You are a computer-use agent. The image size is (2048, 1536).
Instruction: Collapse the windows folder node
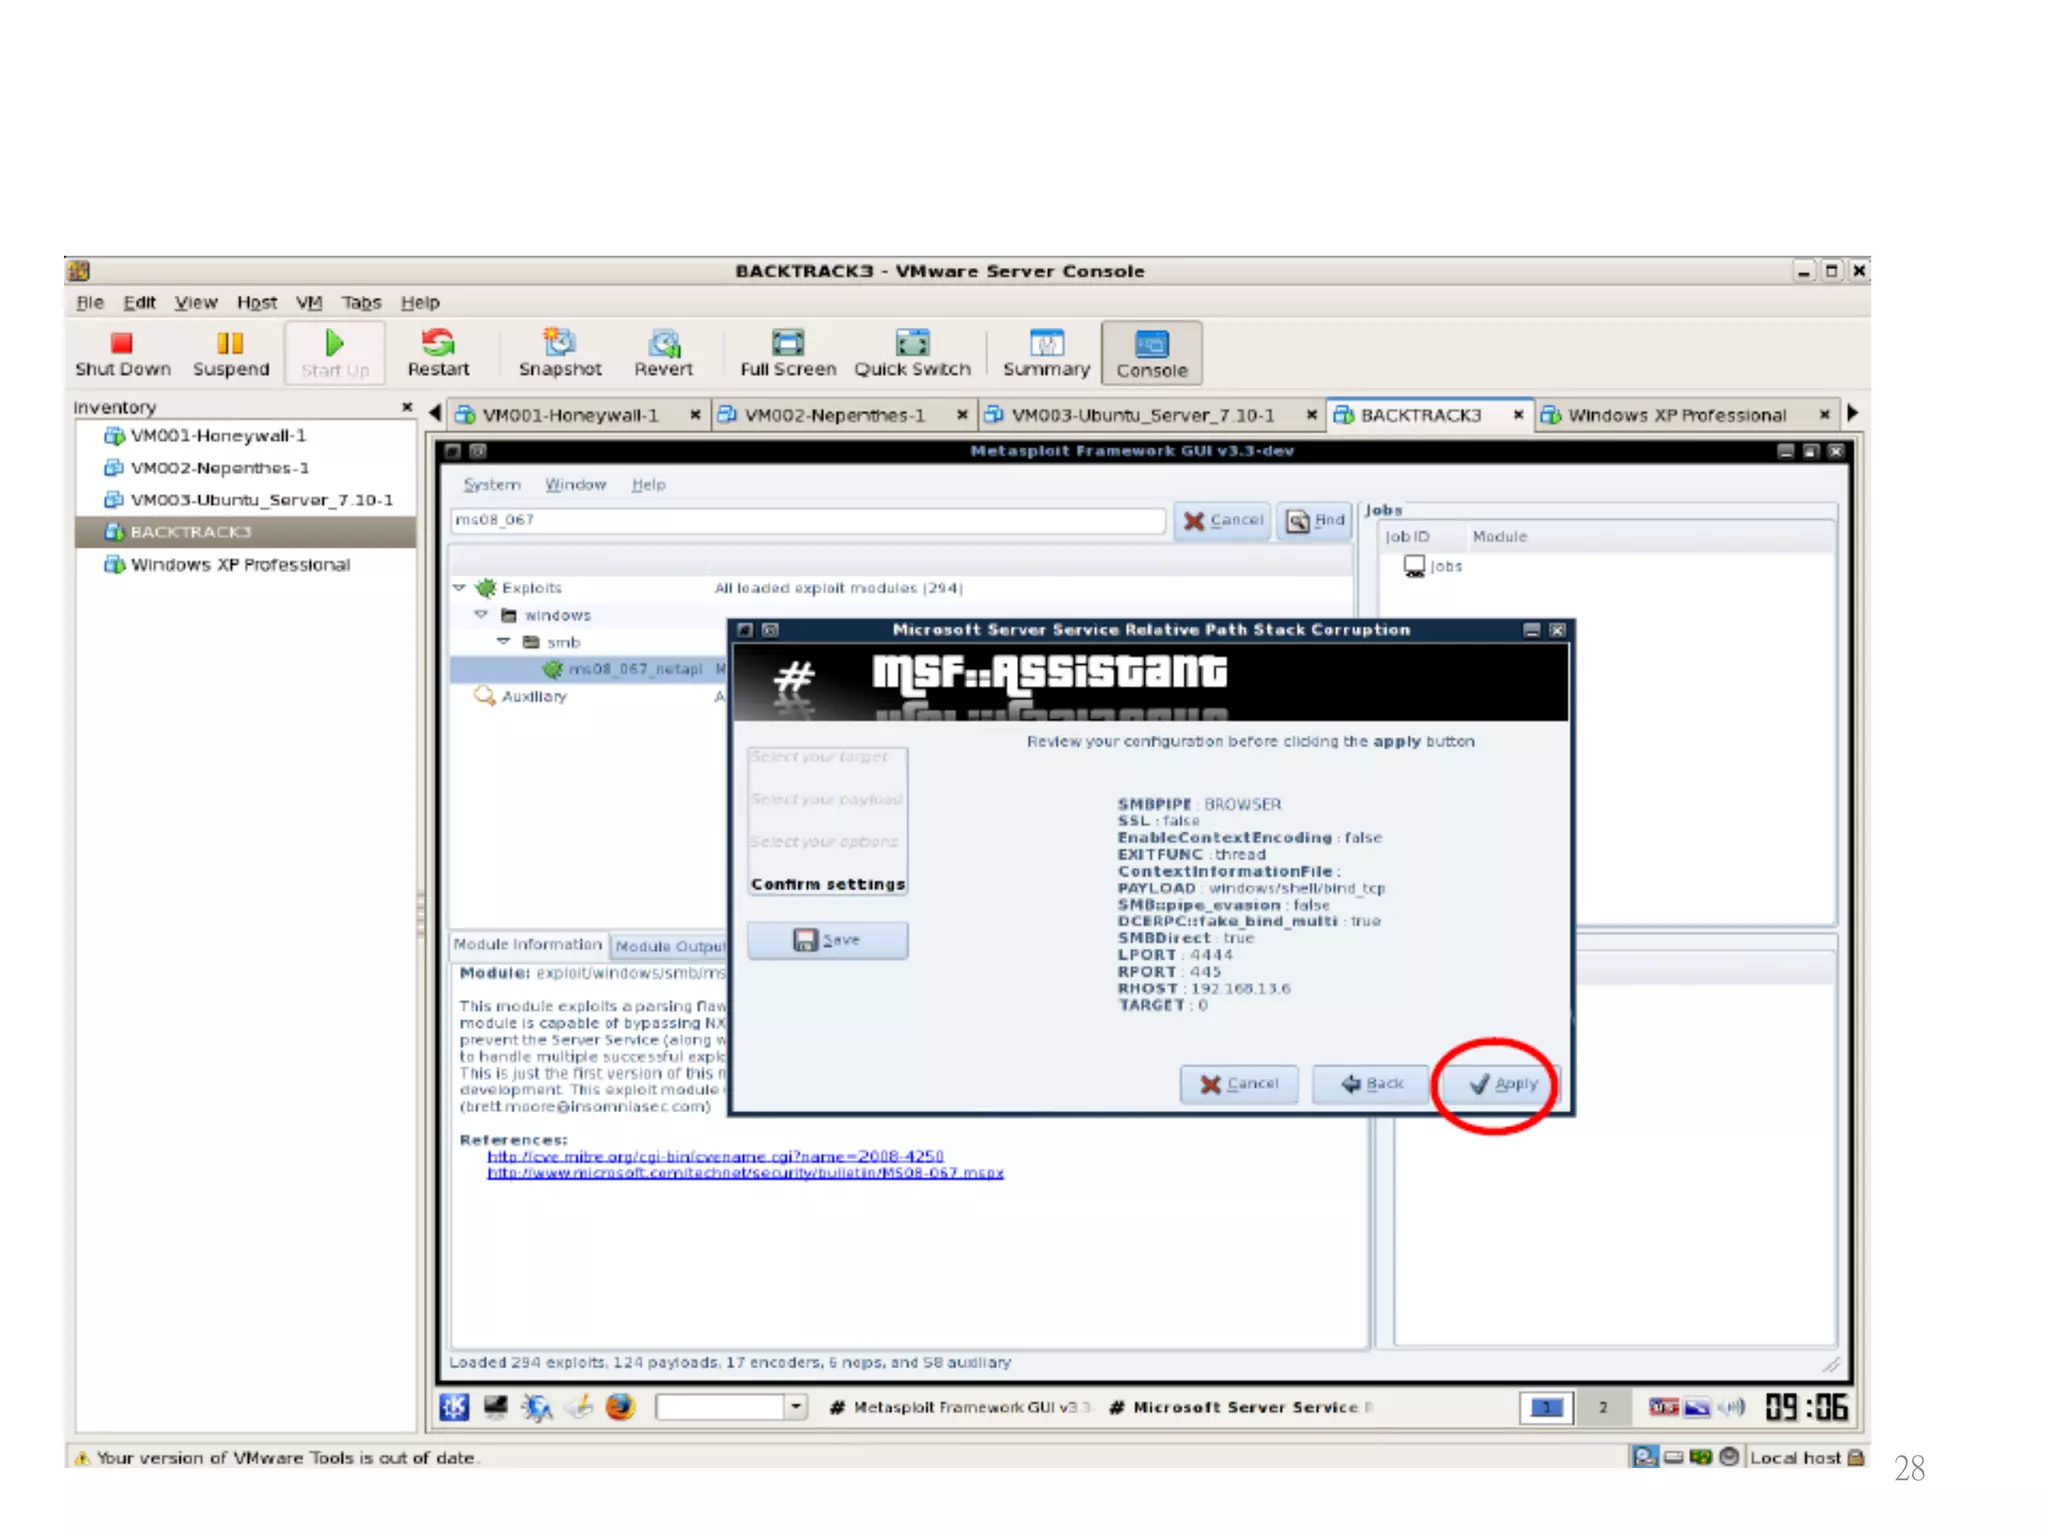point(482,615)
